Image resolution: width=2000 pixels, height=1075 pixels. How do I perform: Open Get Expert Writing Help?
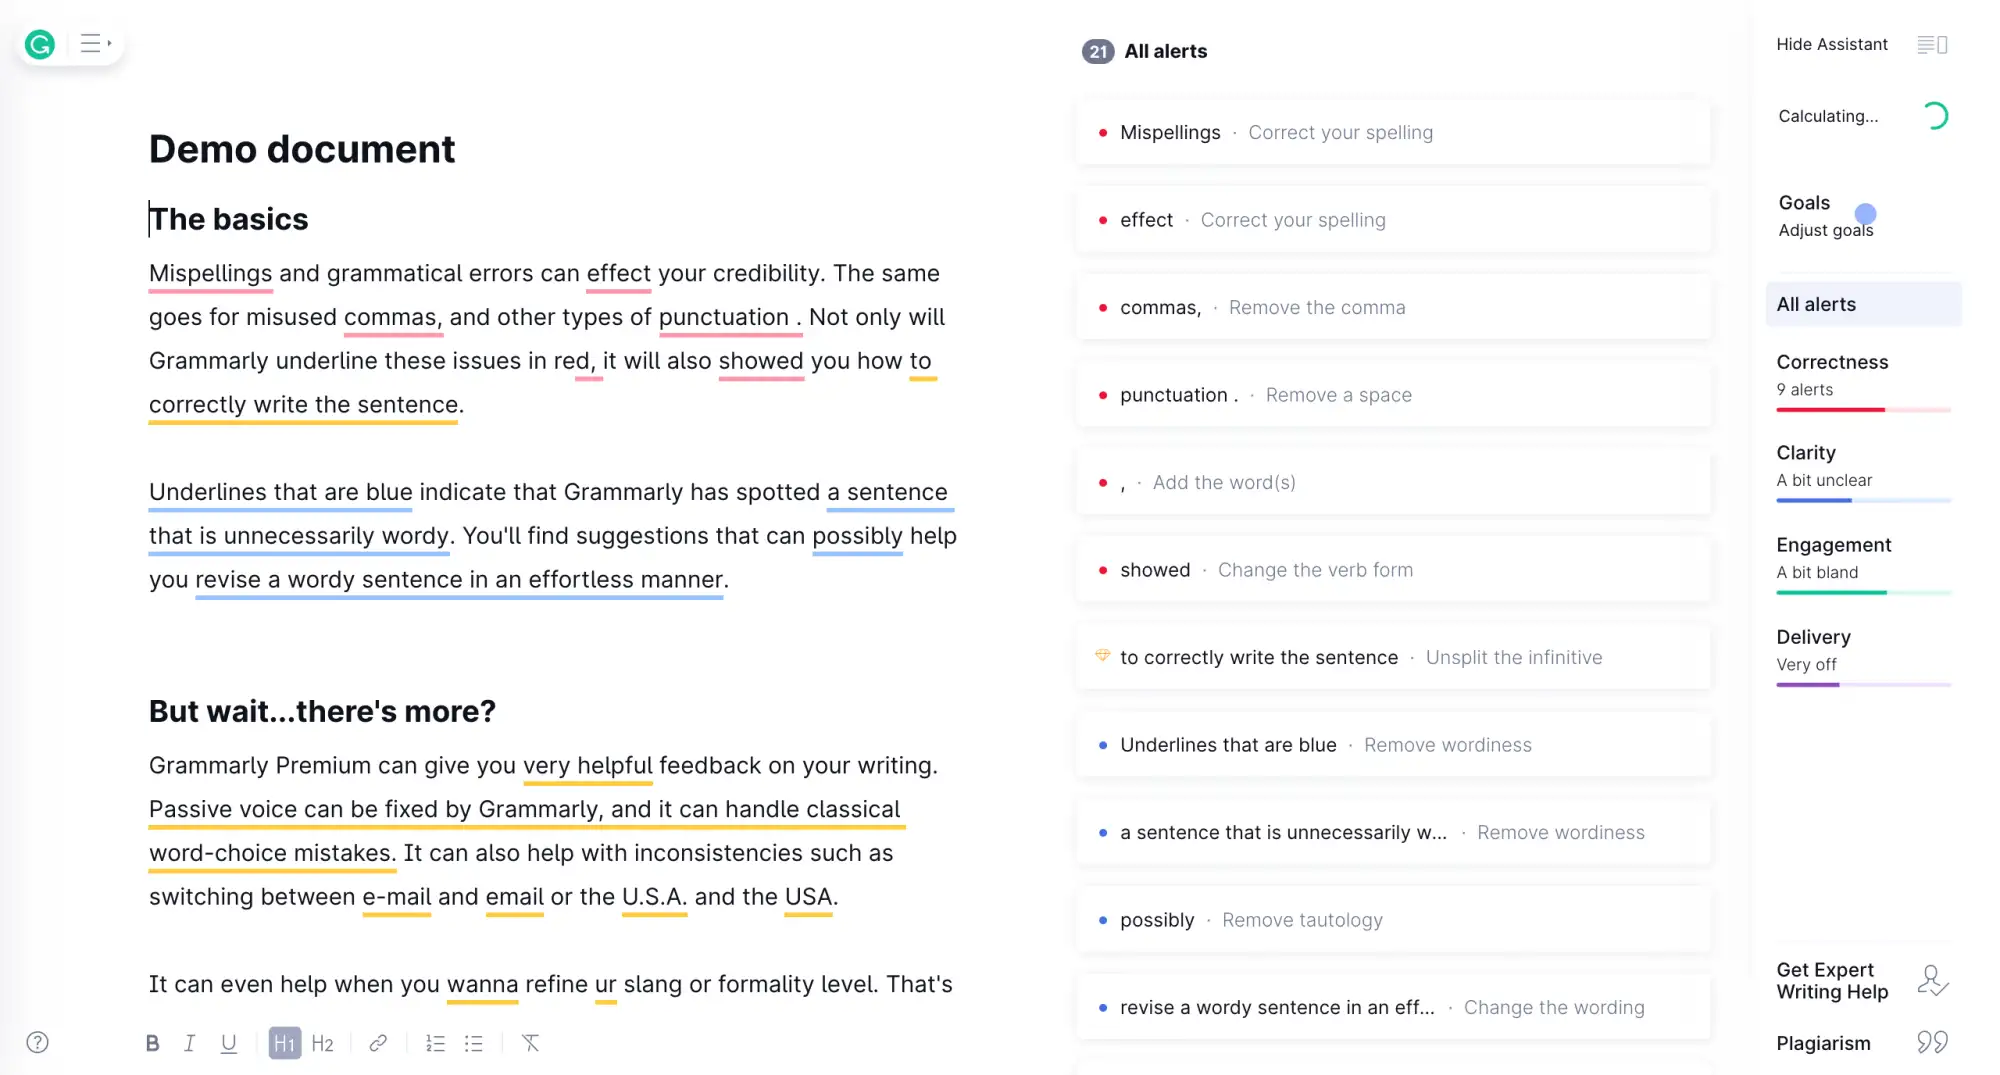coord(1833,980)
